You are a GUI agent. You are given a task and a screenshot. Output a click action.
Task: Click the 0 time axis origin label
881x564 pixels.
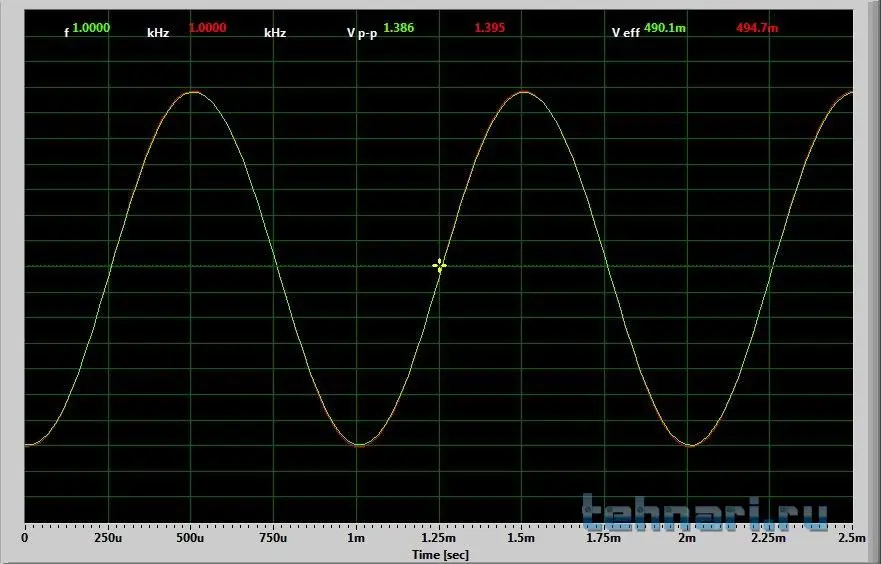25,538
